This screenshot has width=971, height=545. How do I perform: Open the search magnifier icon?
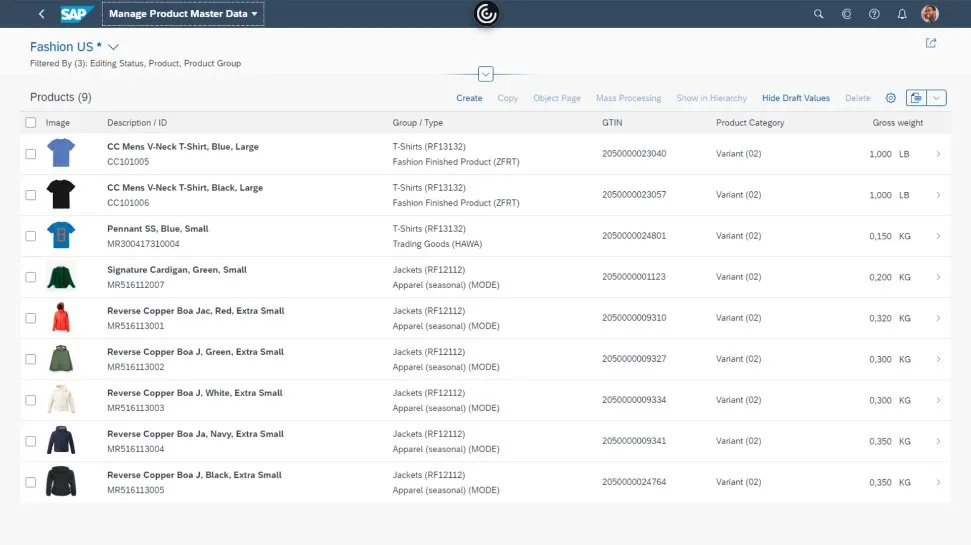[x=818, y=14]
